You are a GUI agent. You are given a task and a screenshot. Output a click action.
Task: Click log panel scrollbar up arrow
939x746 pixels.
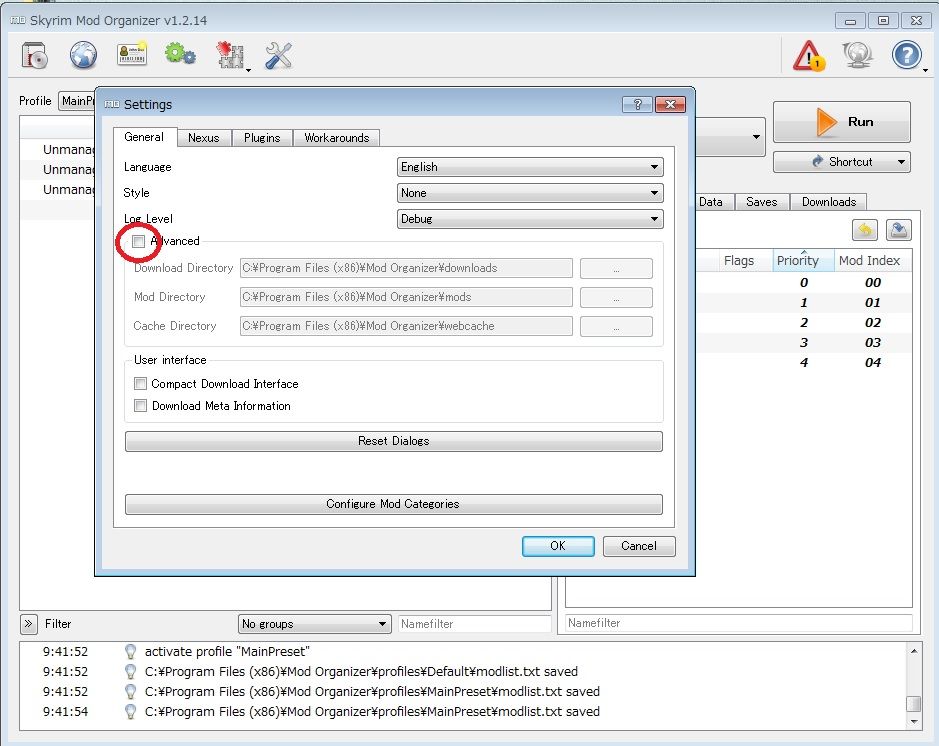[x=913, y=651]
